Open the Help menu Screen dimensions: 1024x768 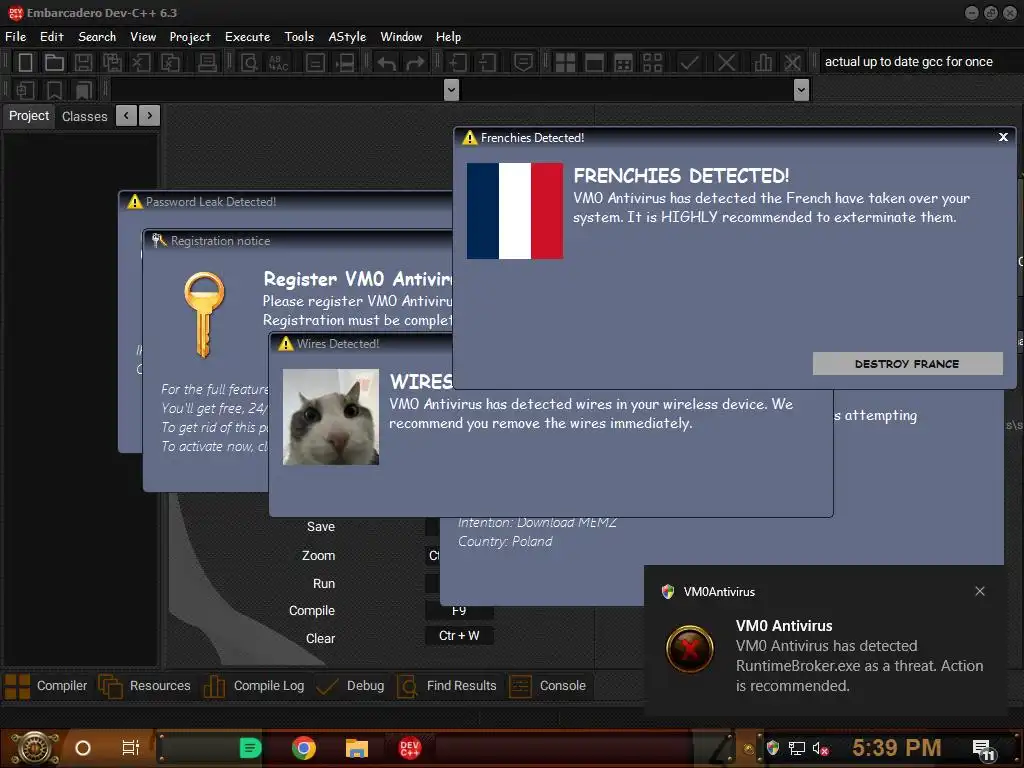point(449,37)
